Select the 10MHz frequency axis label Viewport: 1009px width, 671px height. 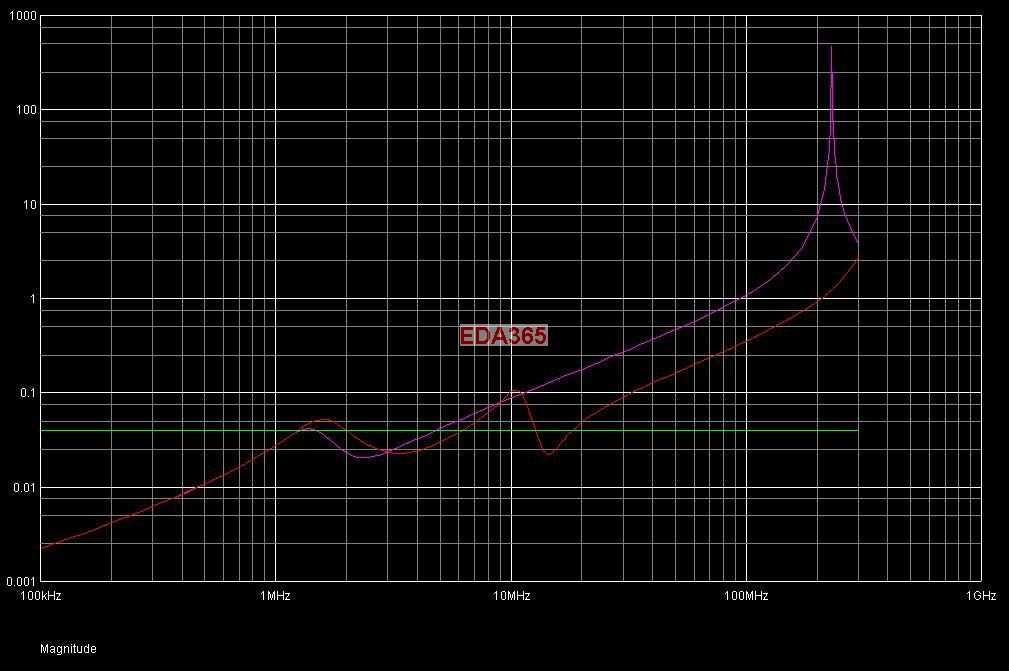512,596
